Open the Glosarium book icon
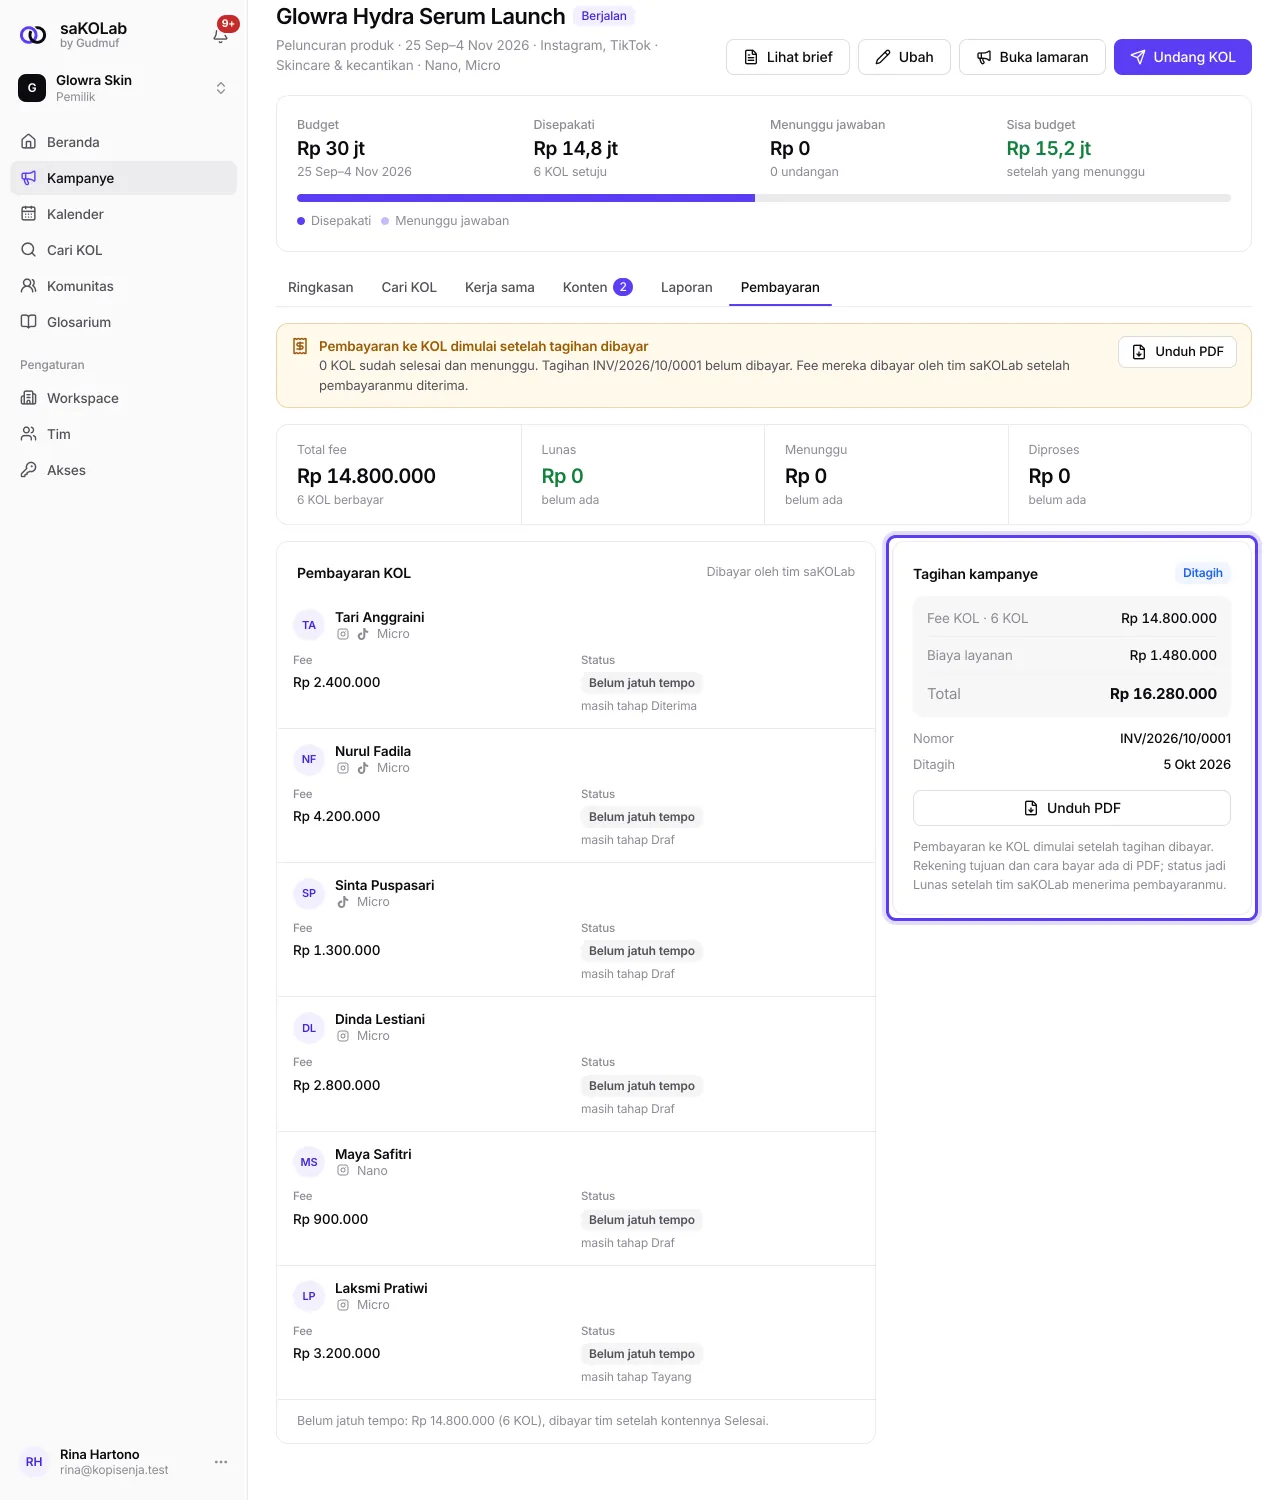 pyautogui.click(x=29, y=322)
